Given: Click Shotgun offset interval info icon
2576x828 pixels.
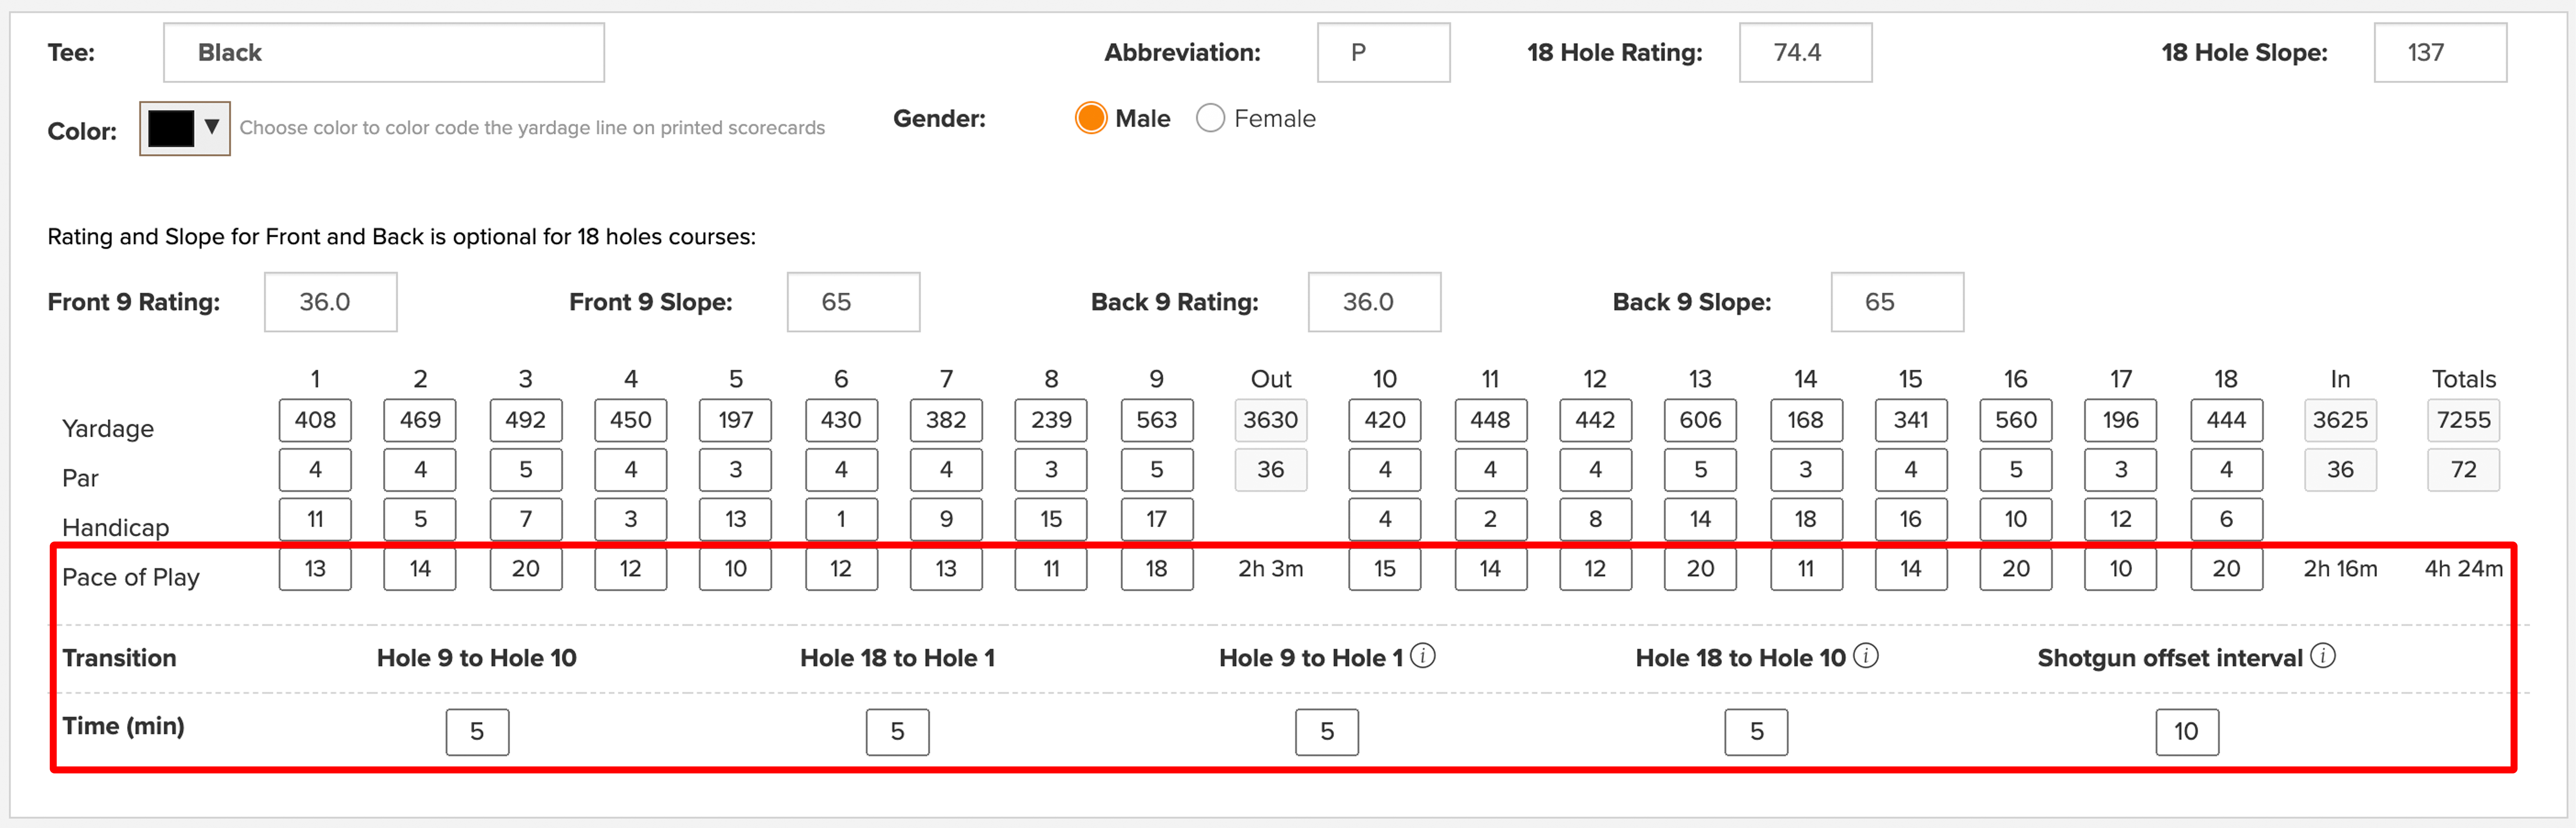Looking at the screenshot, I should 2323,656.
